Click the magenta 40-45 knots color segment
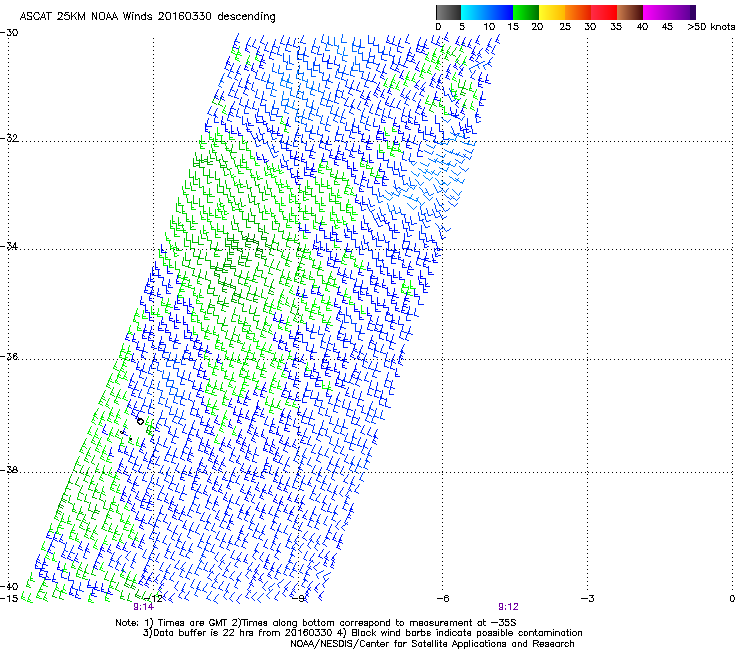The image size is (740, 650). click(x=656, y=12)
